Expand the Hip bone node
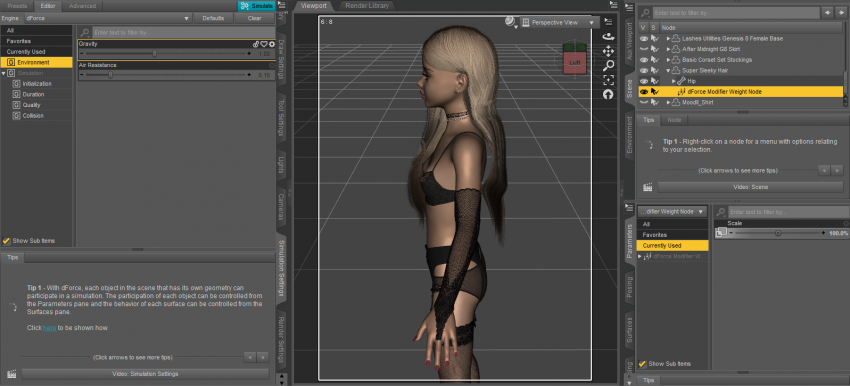This screenshot has height=386, width=850. 674,81
